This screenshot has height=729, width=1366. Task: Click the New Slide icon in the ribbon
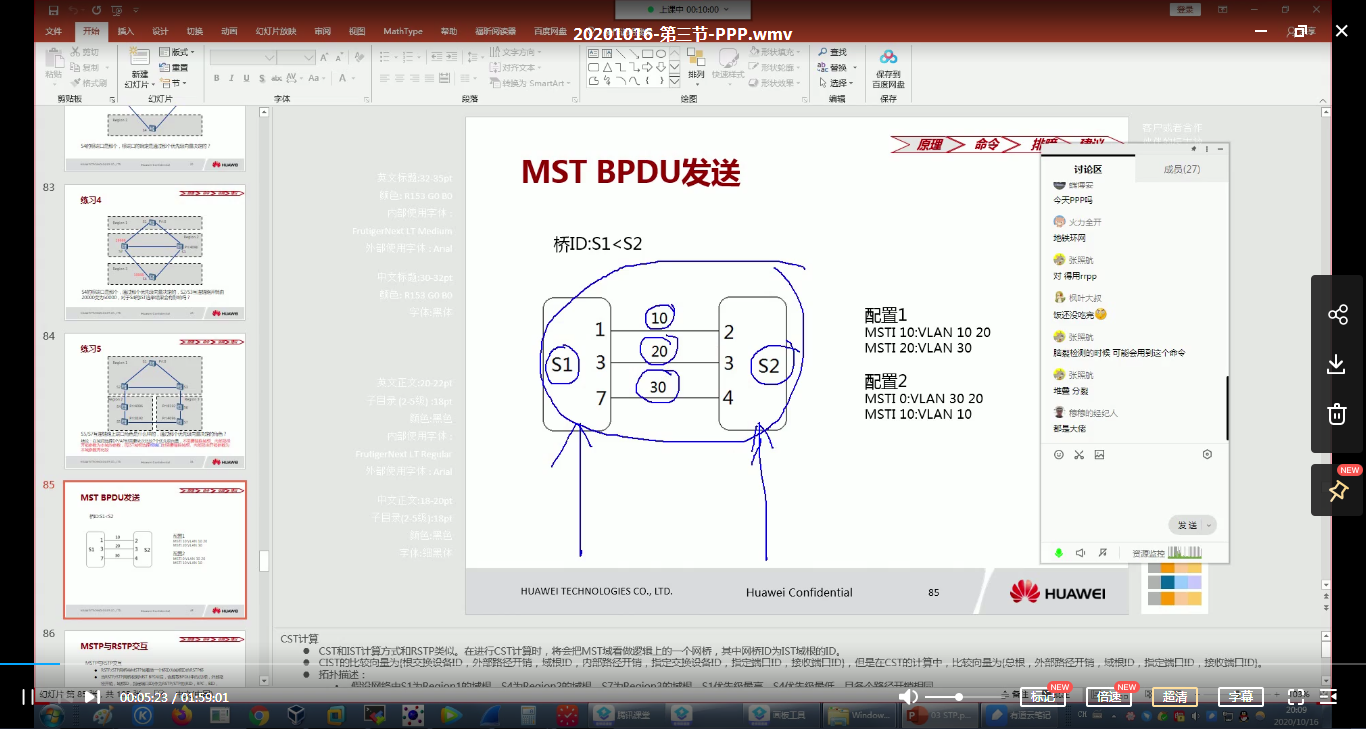[139, 58]
